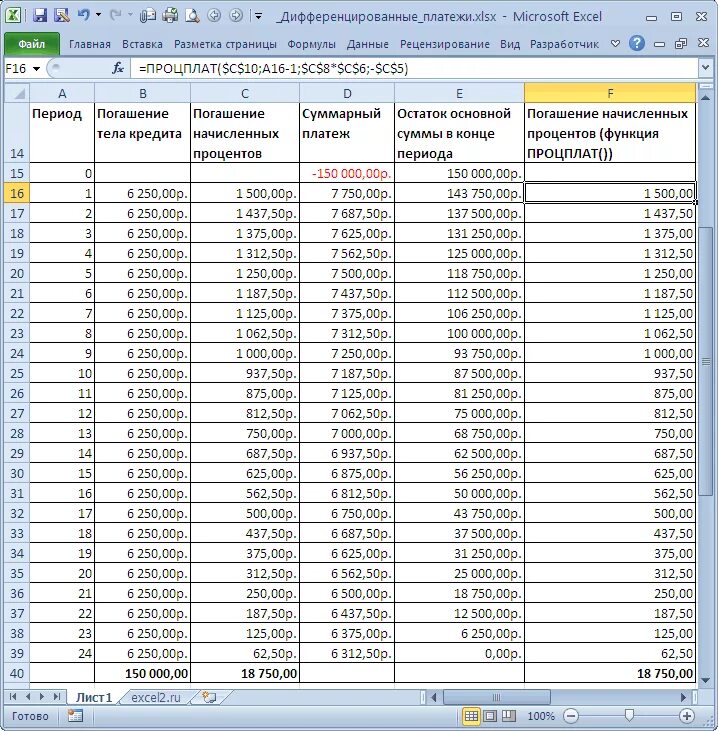Minimize the workbook window inside Excel
Screen dimensions: 718x731
659,44
